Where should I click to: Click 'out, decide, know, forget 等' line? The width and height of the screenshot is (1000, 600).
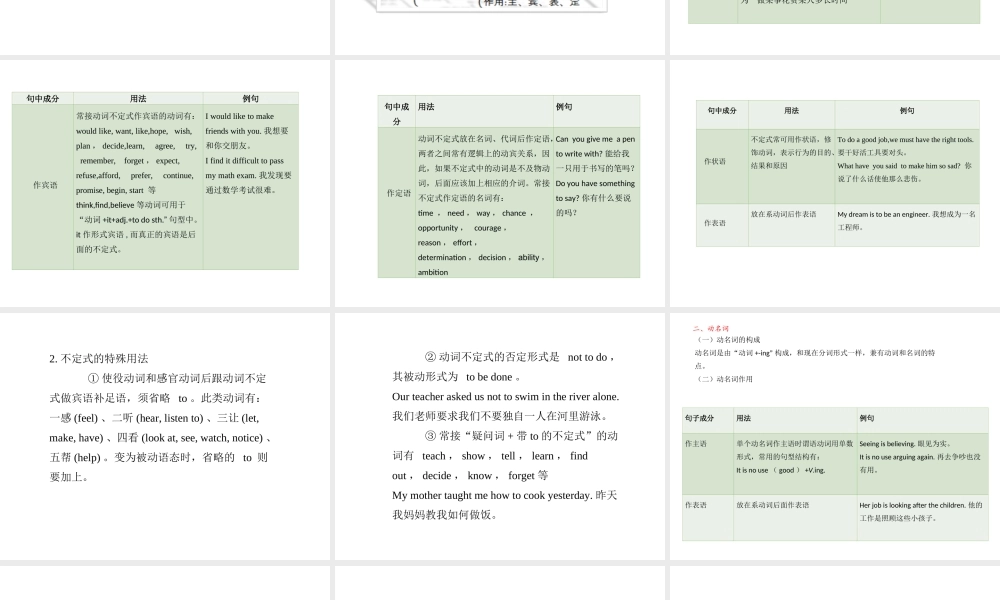click(470, 476)
